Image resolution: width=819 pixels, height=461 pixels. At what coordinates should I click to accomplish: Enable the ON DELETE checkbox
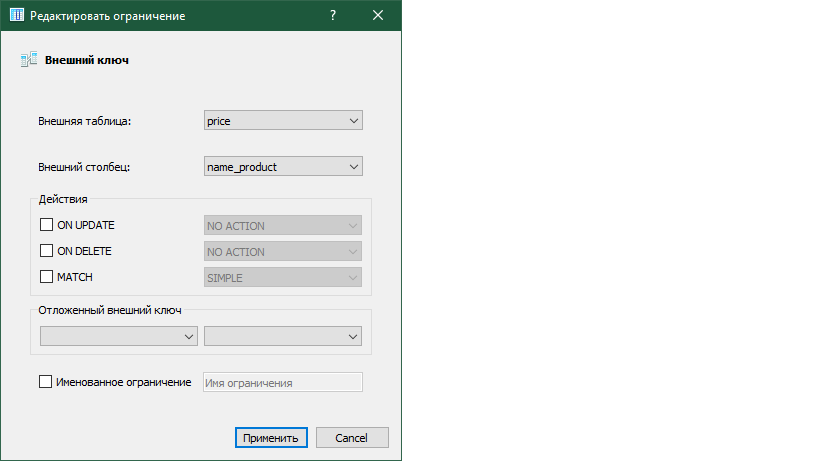tap(46, 251)
